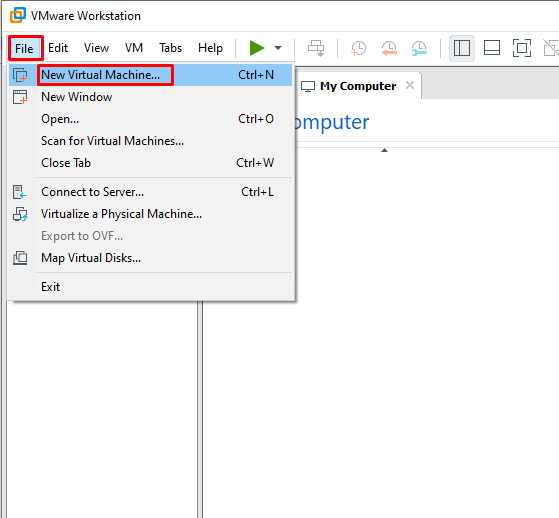Image resolution: width=559 pixels, height=518 pixels.
Task: Choose Open... from the File menu
Action: coord(150,119)
